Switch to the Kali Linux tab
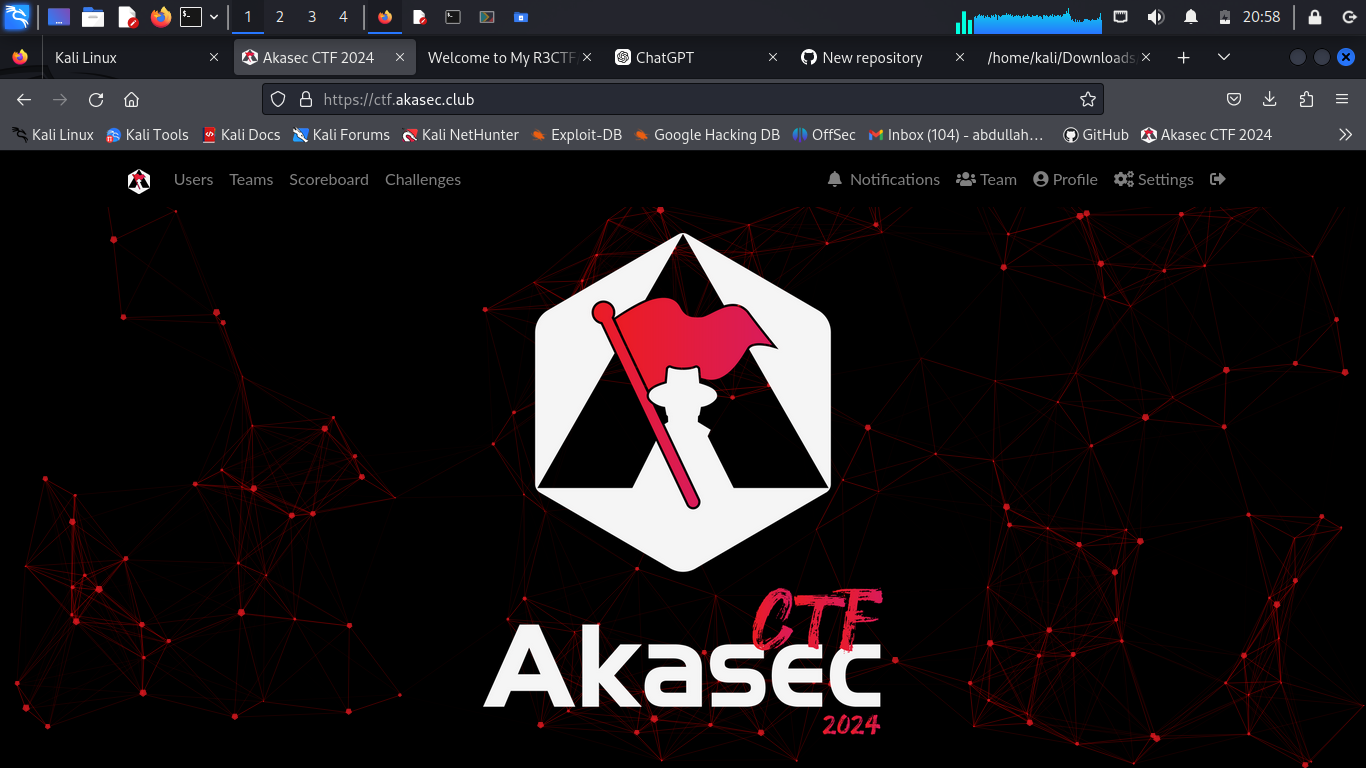Image resolution: width=1366 pixels, height=768 pixels. point(134,58)
